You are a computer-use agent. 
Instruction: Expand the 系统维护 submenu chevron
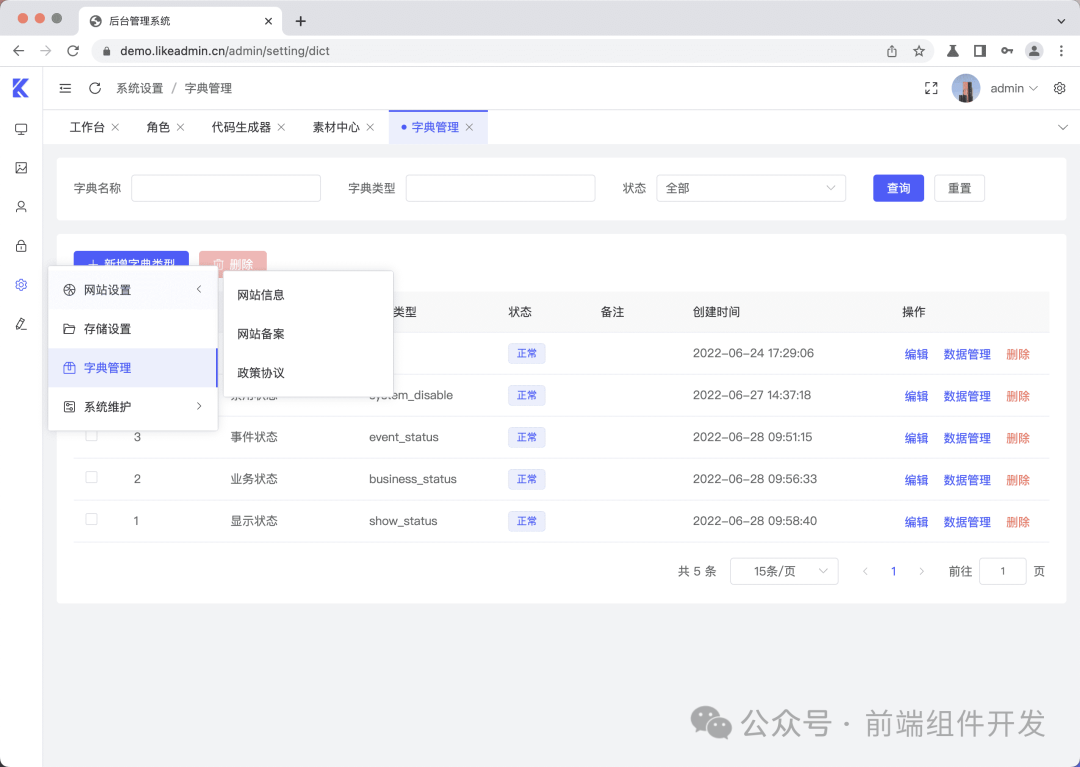click(x=198, y=407)
